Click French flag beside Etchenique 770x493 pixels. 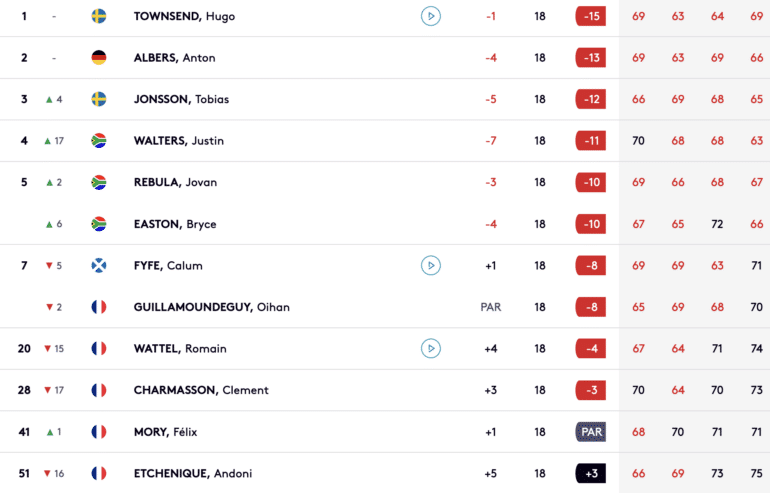tap(99, 473)
